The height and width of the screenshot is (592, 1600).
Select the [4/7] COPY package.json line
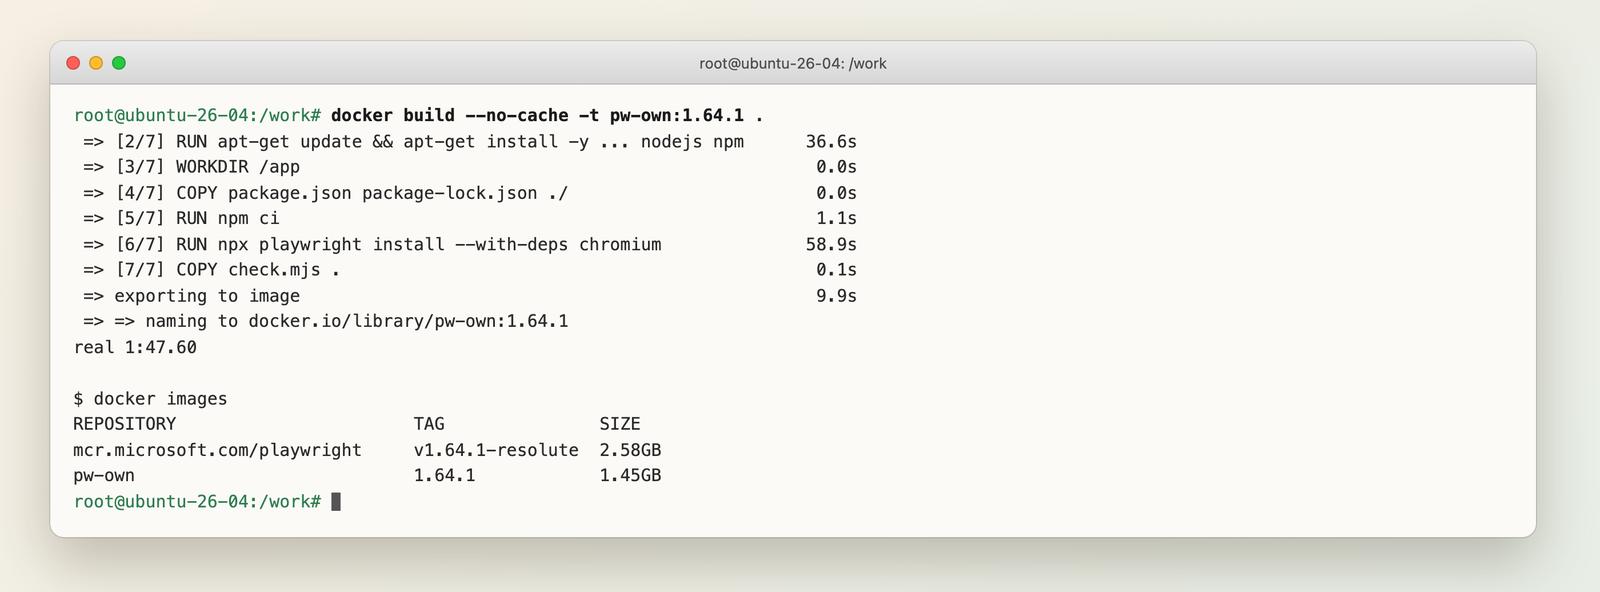click(470, 193)
